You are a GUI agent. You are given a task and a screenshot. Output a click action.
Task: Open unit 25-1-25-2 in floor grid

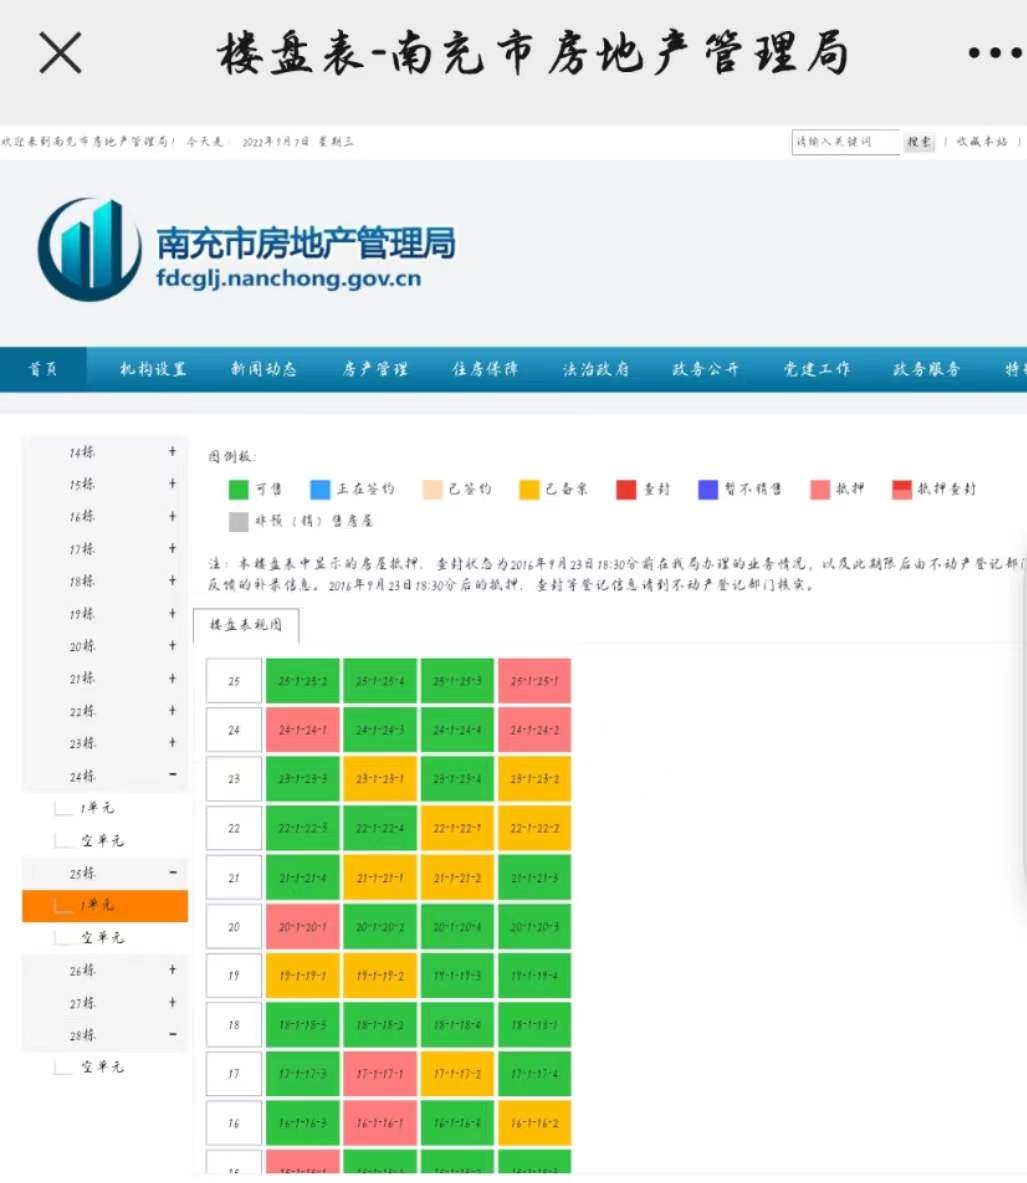click(x=303, y=681)
